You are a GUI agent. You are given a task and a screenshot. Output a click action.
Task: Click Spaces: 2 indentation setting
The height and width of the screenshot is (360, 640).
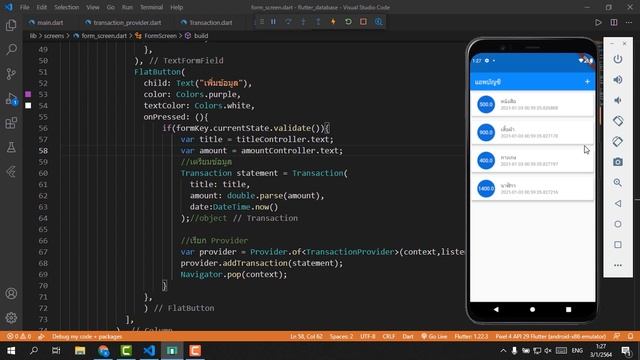pos(341,336)
